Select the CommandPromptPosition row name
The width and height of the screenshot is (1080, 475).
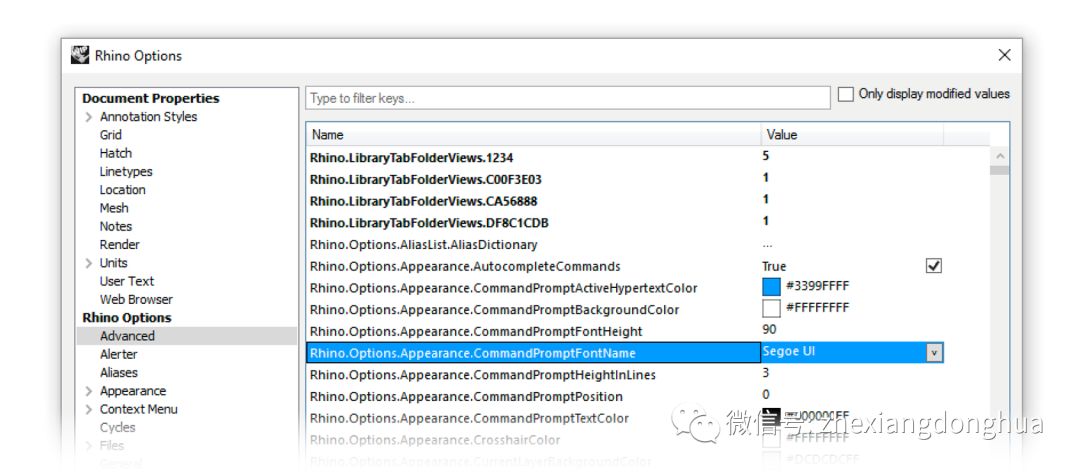466,397
